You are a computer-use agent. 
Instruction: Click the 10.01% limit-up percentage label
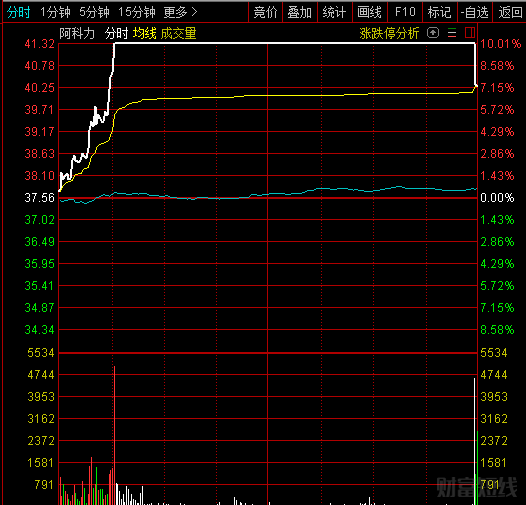(501, 44)
